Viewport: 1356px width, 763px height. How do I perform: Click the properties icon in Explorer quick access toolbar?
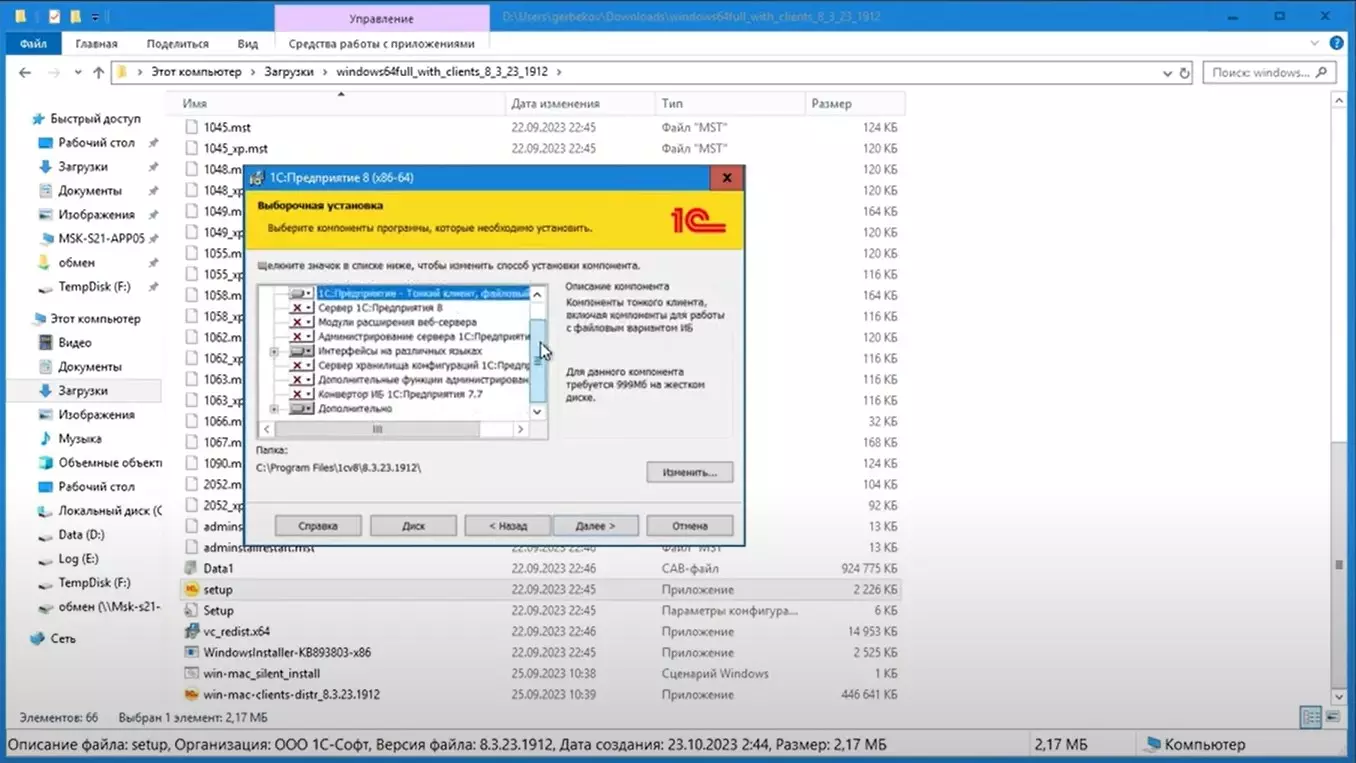tap(54, 16)
